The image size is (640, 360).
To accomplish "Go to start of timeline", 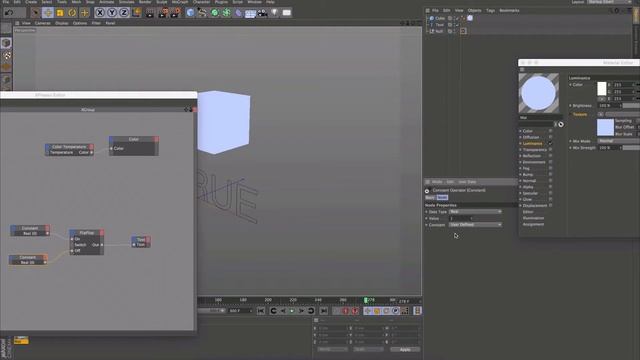I will 261,311.
